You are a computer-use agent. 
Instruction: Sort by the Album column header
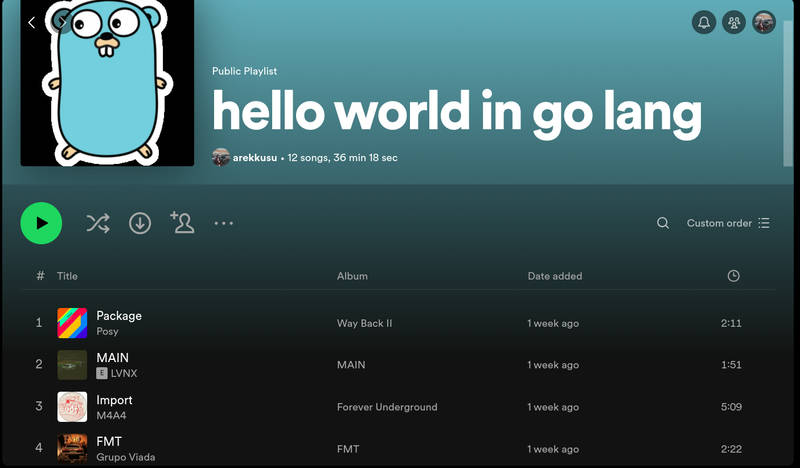click(x=352, y=276)
